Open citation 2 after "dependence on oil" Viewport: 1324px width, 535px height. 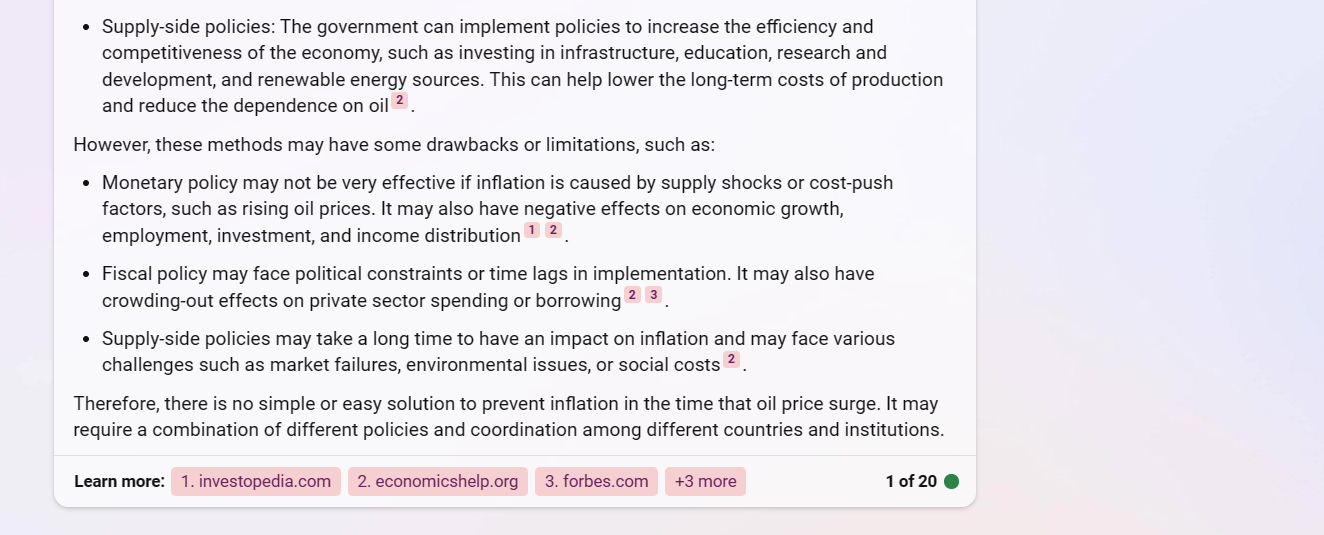400,101
